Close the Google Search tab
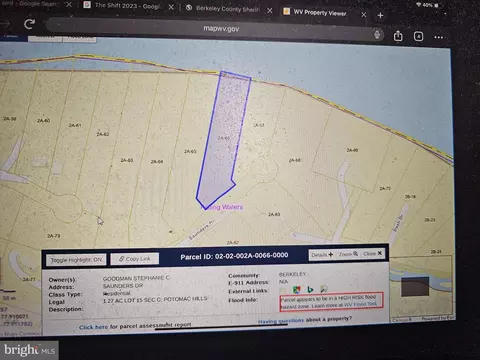 [69, 4]
